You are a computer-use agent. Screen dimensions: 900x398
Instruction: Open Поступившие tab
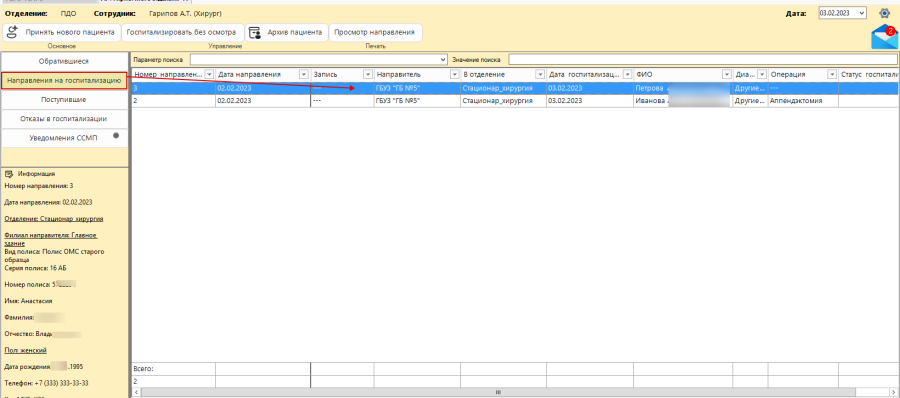64,99
